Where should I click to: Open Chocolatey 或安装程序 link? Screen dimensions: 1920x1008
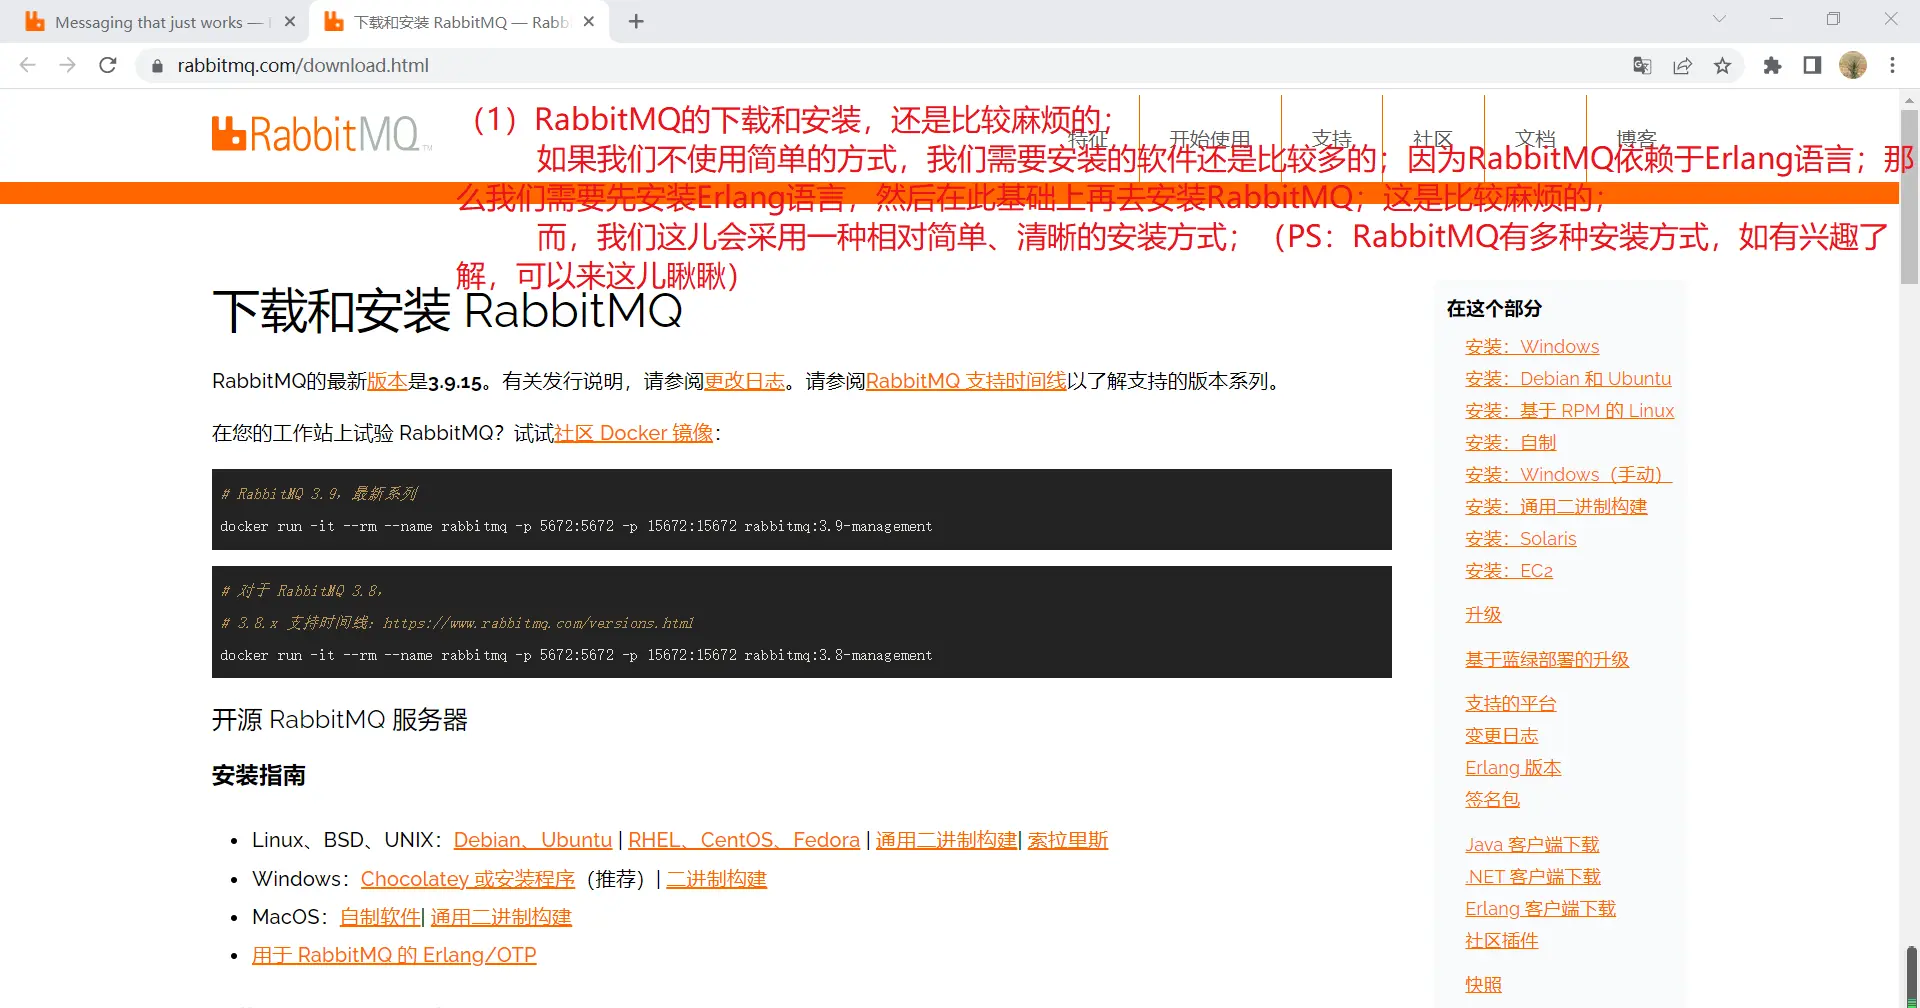pos(468,879)
